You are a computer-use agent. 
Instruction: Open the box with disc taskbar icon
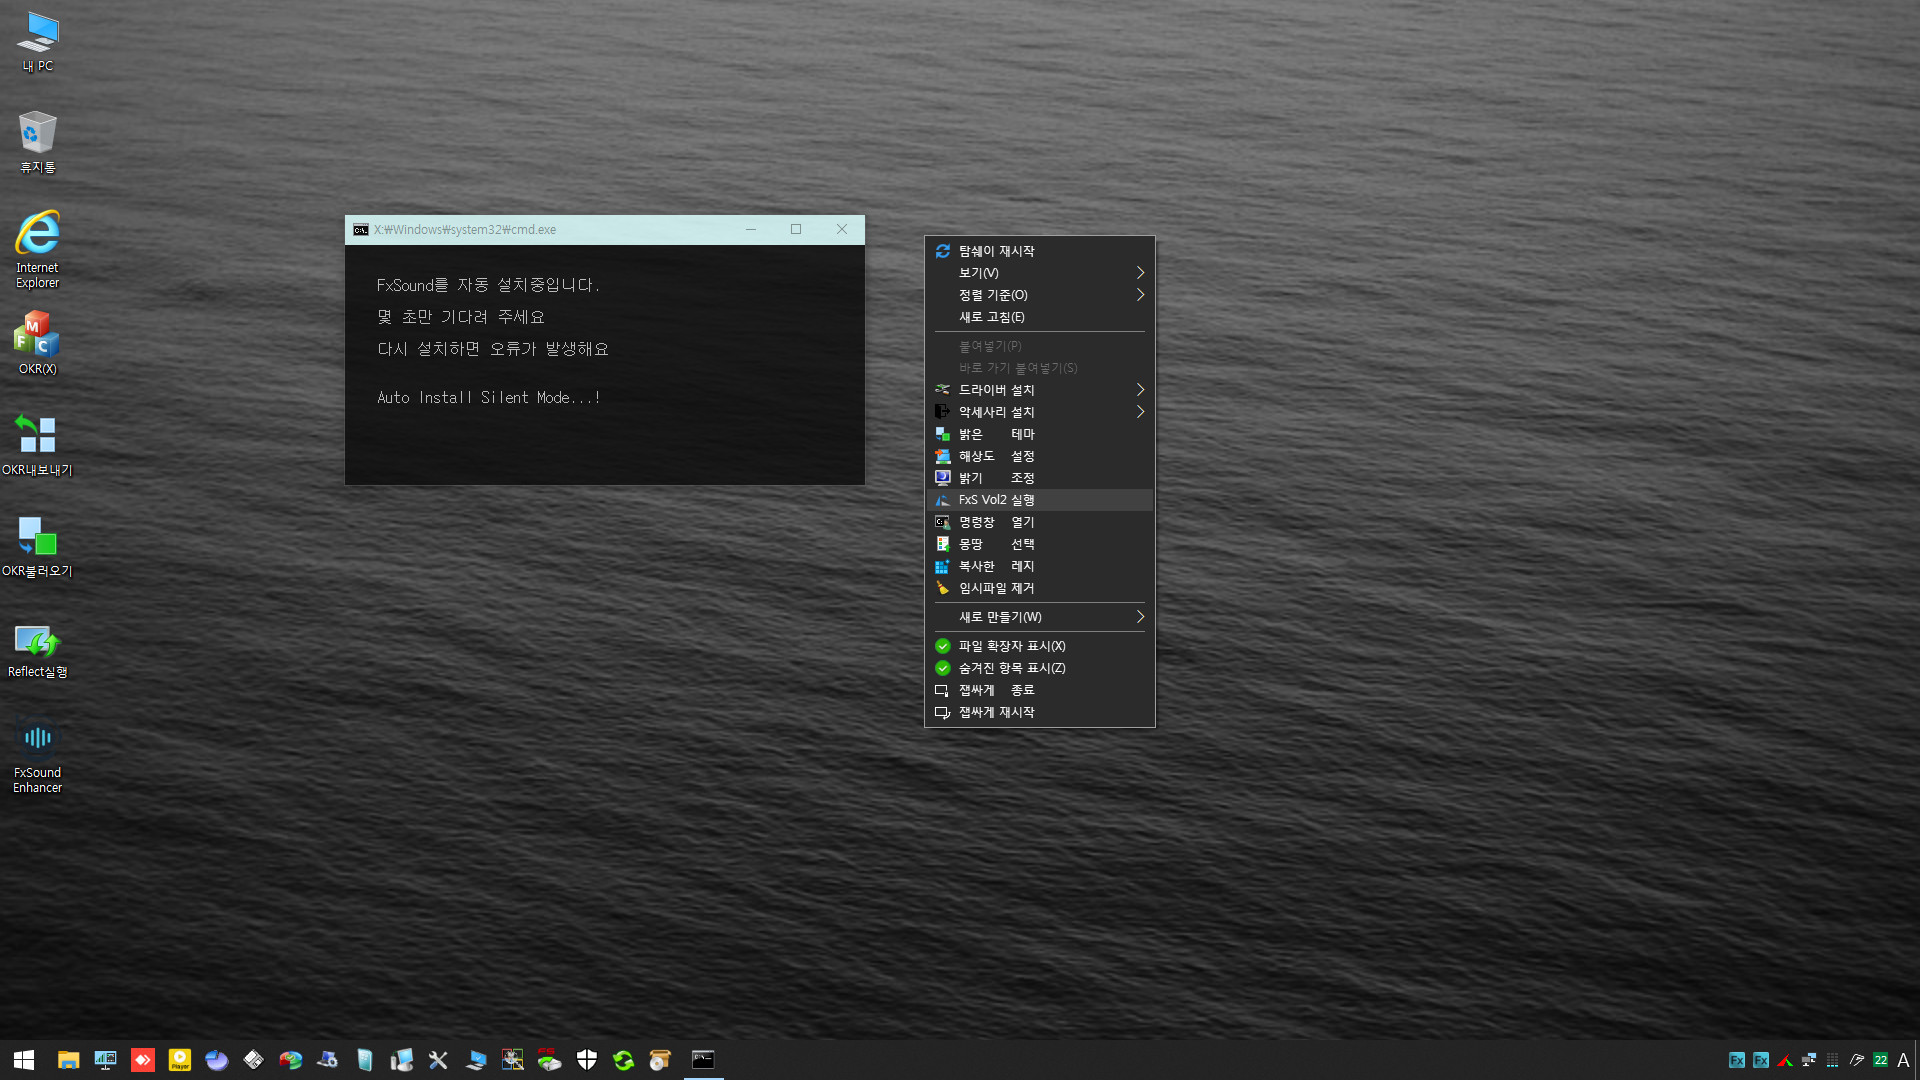[660, 1060]
